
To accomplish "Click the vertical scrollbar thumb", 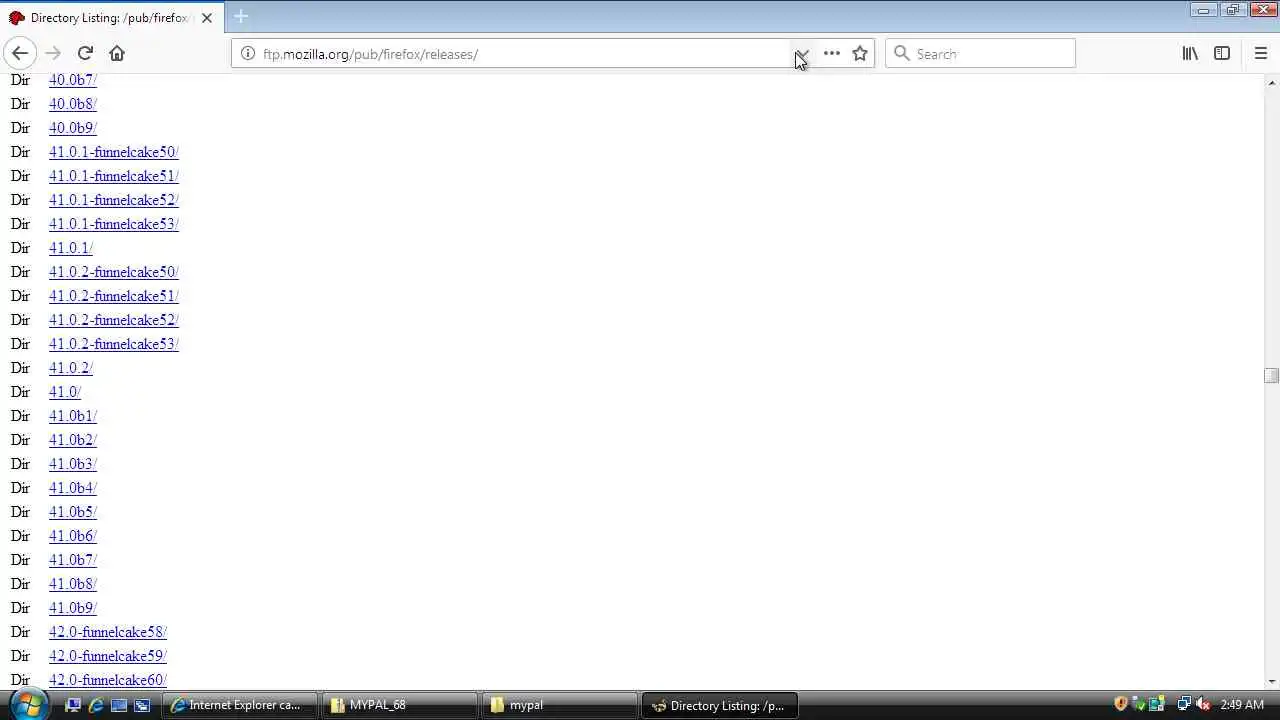I will (x=1271, y=375).
